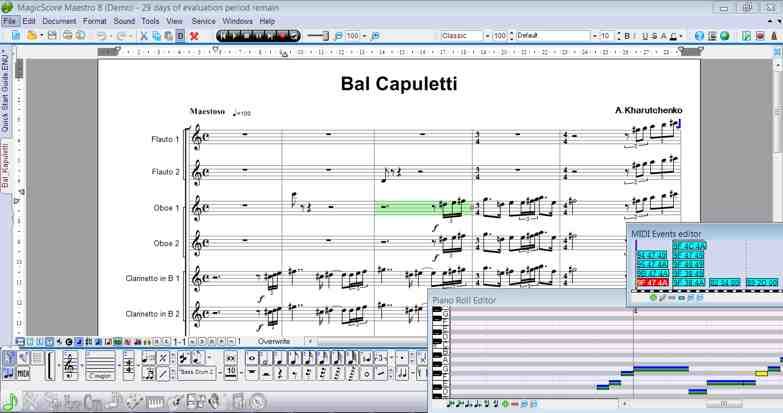The width and height of the screenshot is (783, 413).
Task: Toggle underline text formatting
Action: coord(644,36)
